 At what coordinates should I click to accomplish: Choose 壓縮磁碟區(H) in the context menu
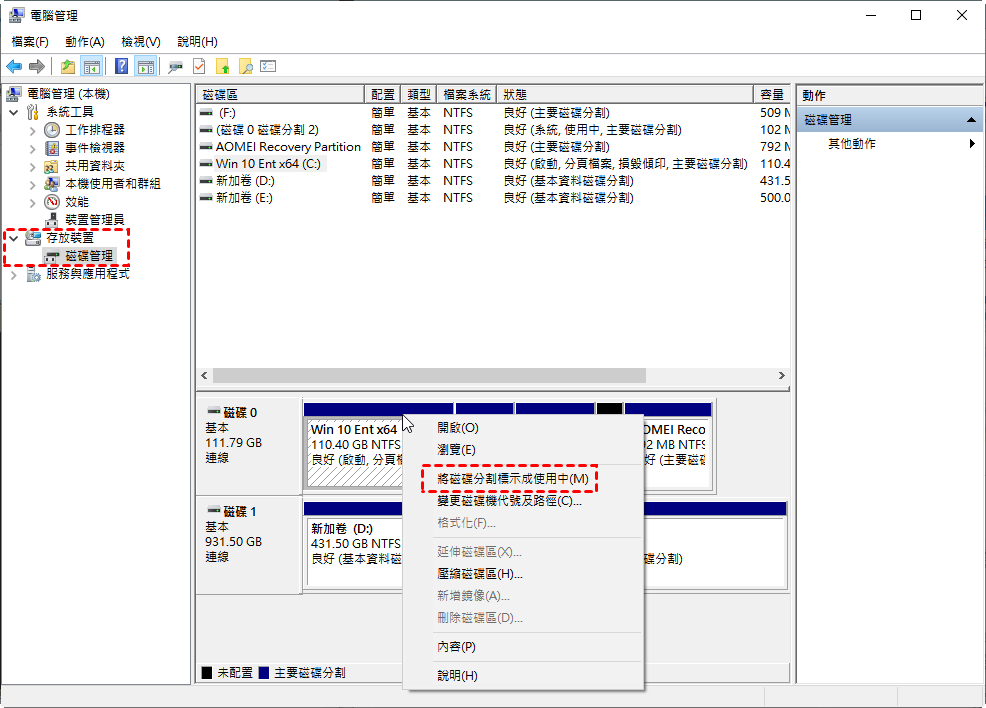(x=479, y=574)
